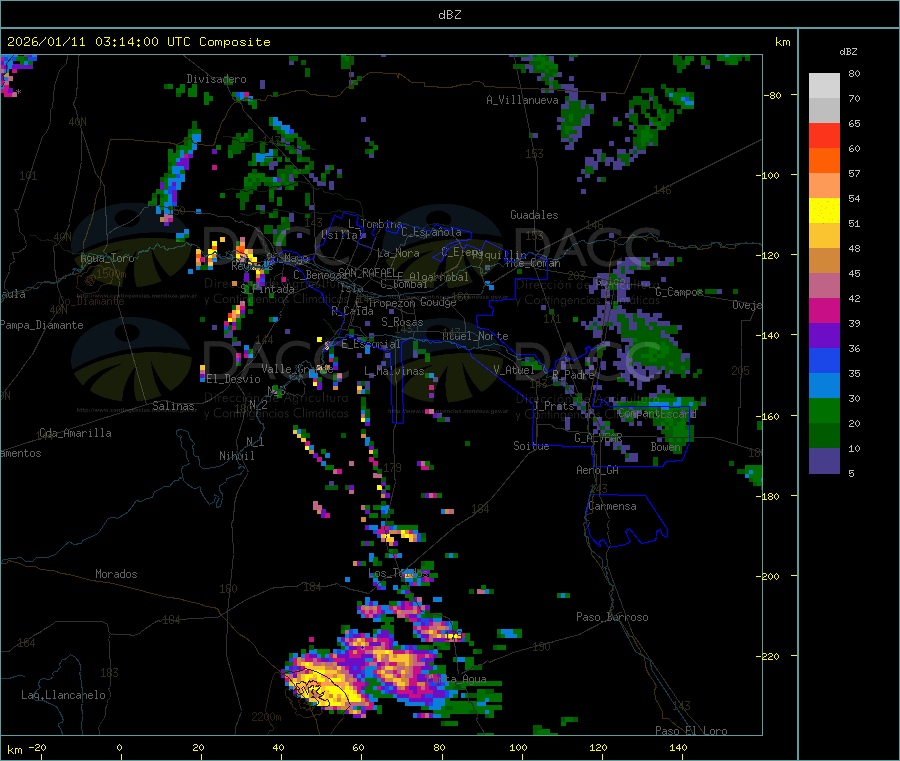The height and width of the screenshot is (761, 900).
Task: Click the 'La_Nora' map label
Action: 398,253
